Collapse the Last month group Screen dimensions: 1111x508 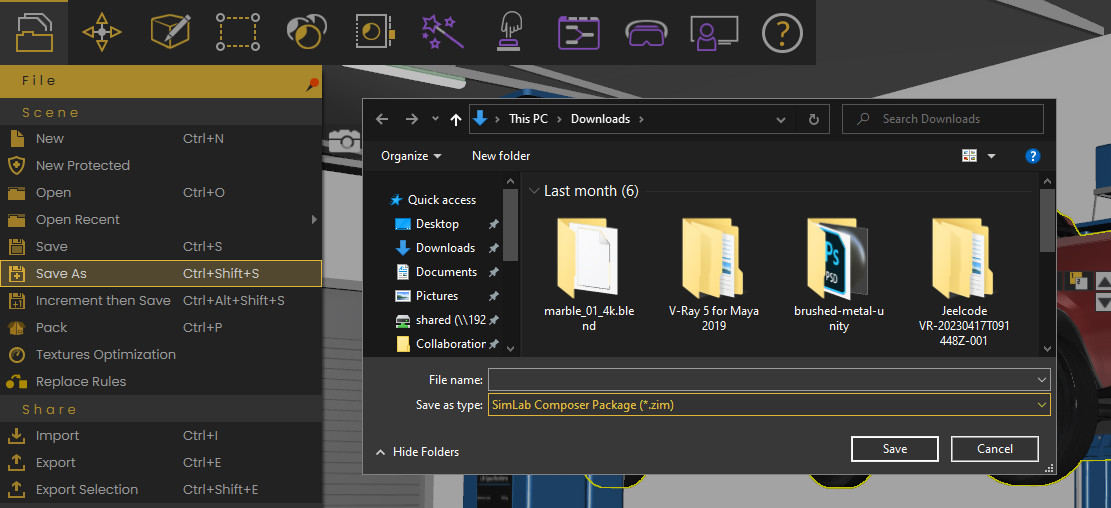[x=534, y=191]
